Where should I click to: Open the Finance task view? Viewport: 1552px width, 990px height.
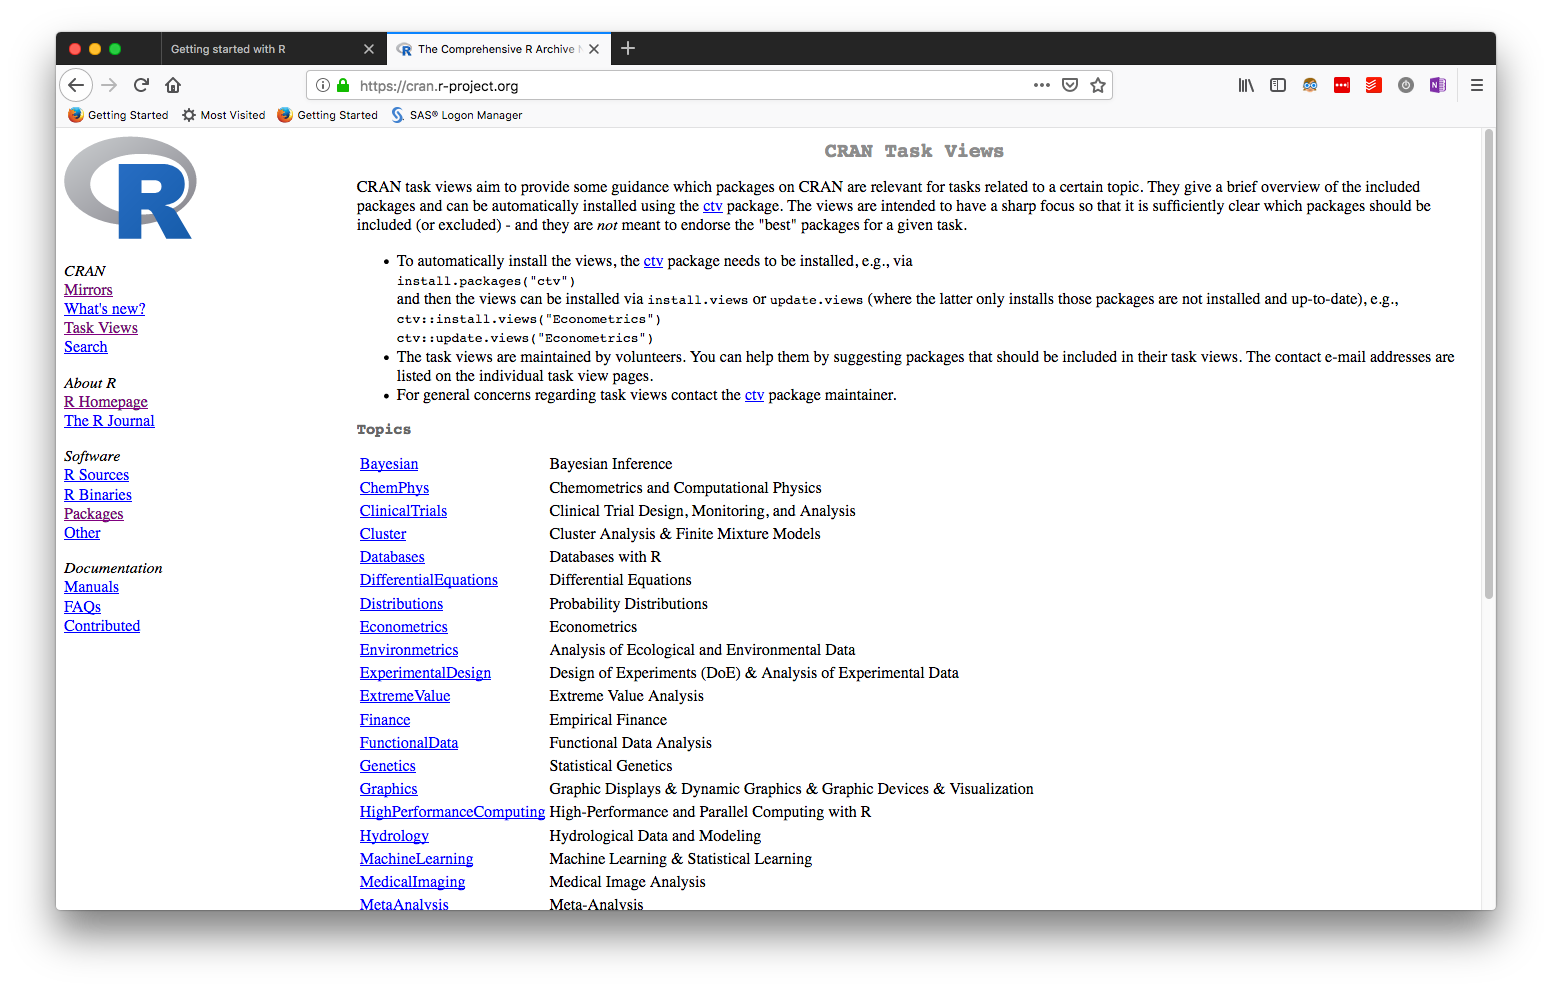pyautogui.click(x=385, y=720)
